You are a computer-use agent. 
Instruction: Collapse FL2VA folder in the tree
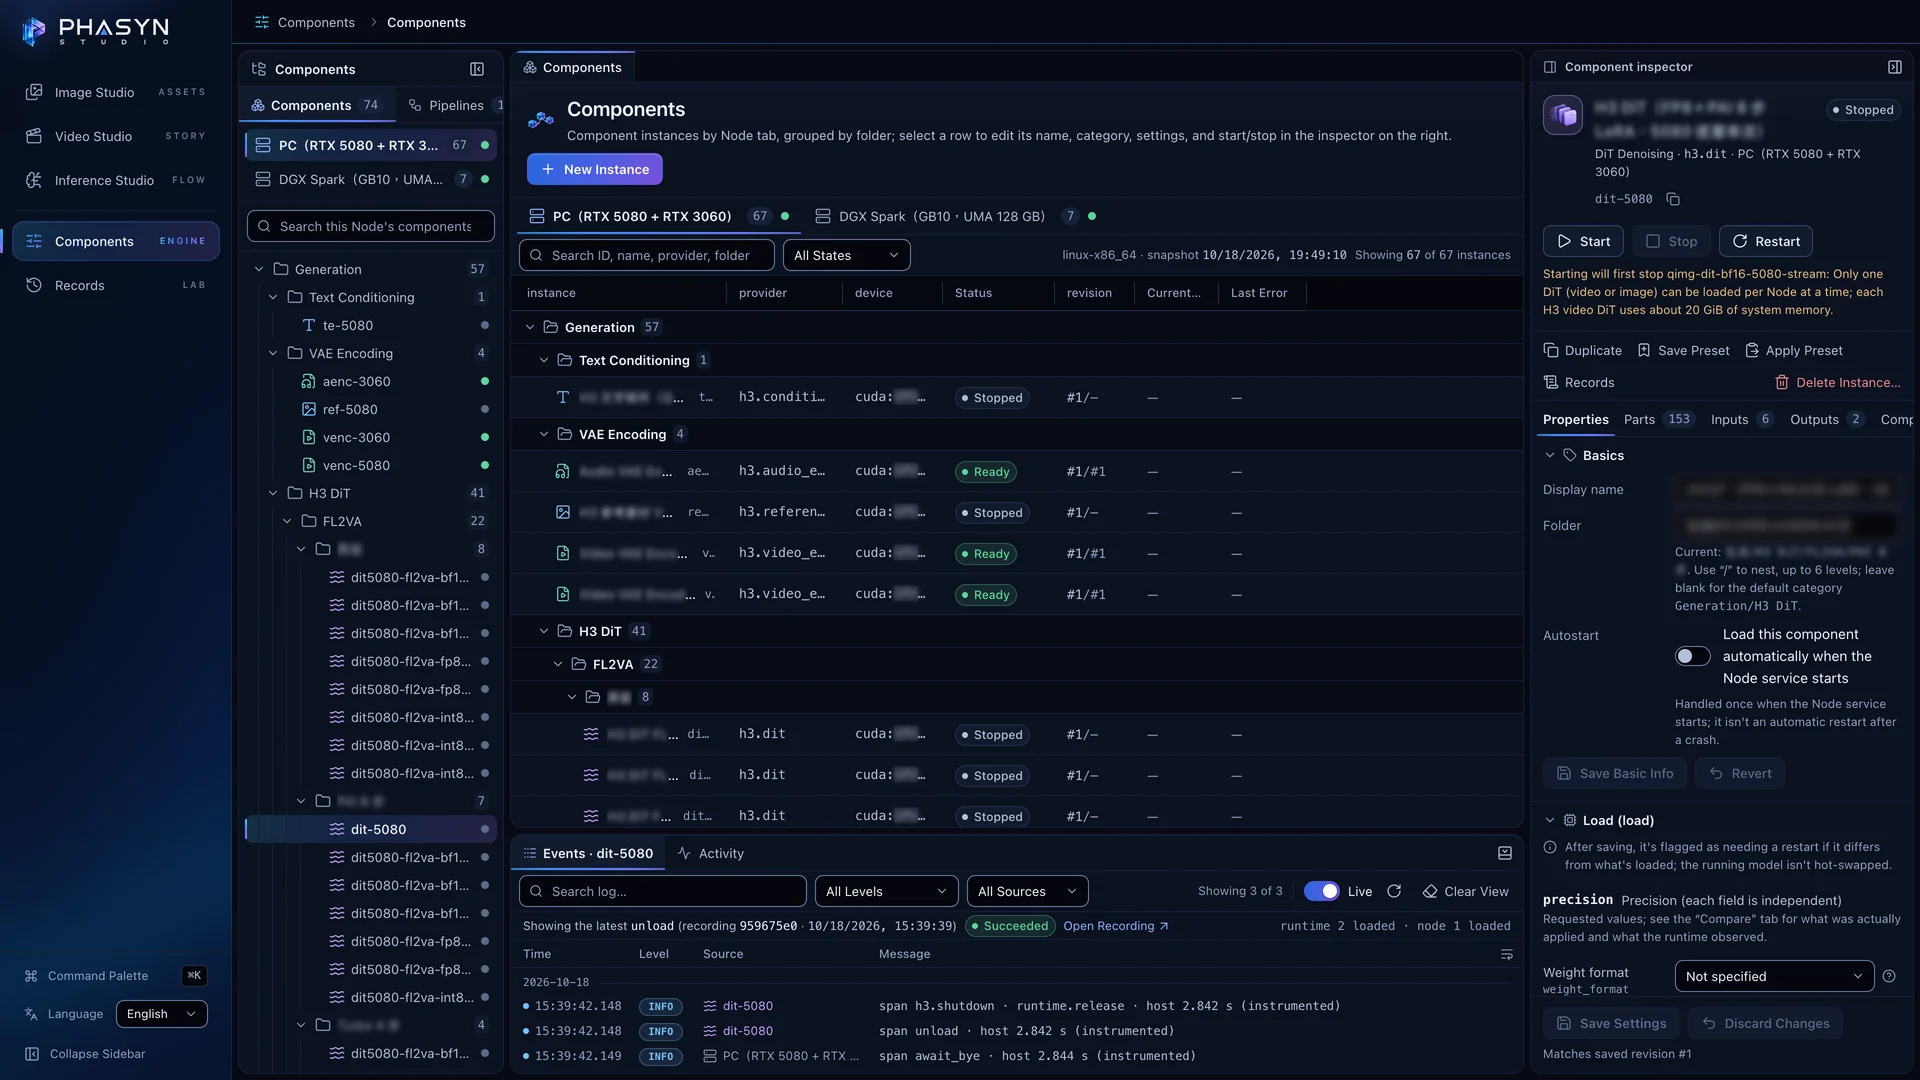coord(287,521)
